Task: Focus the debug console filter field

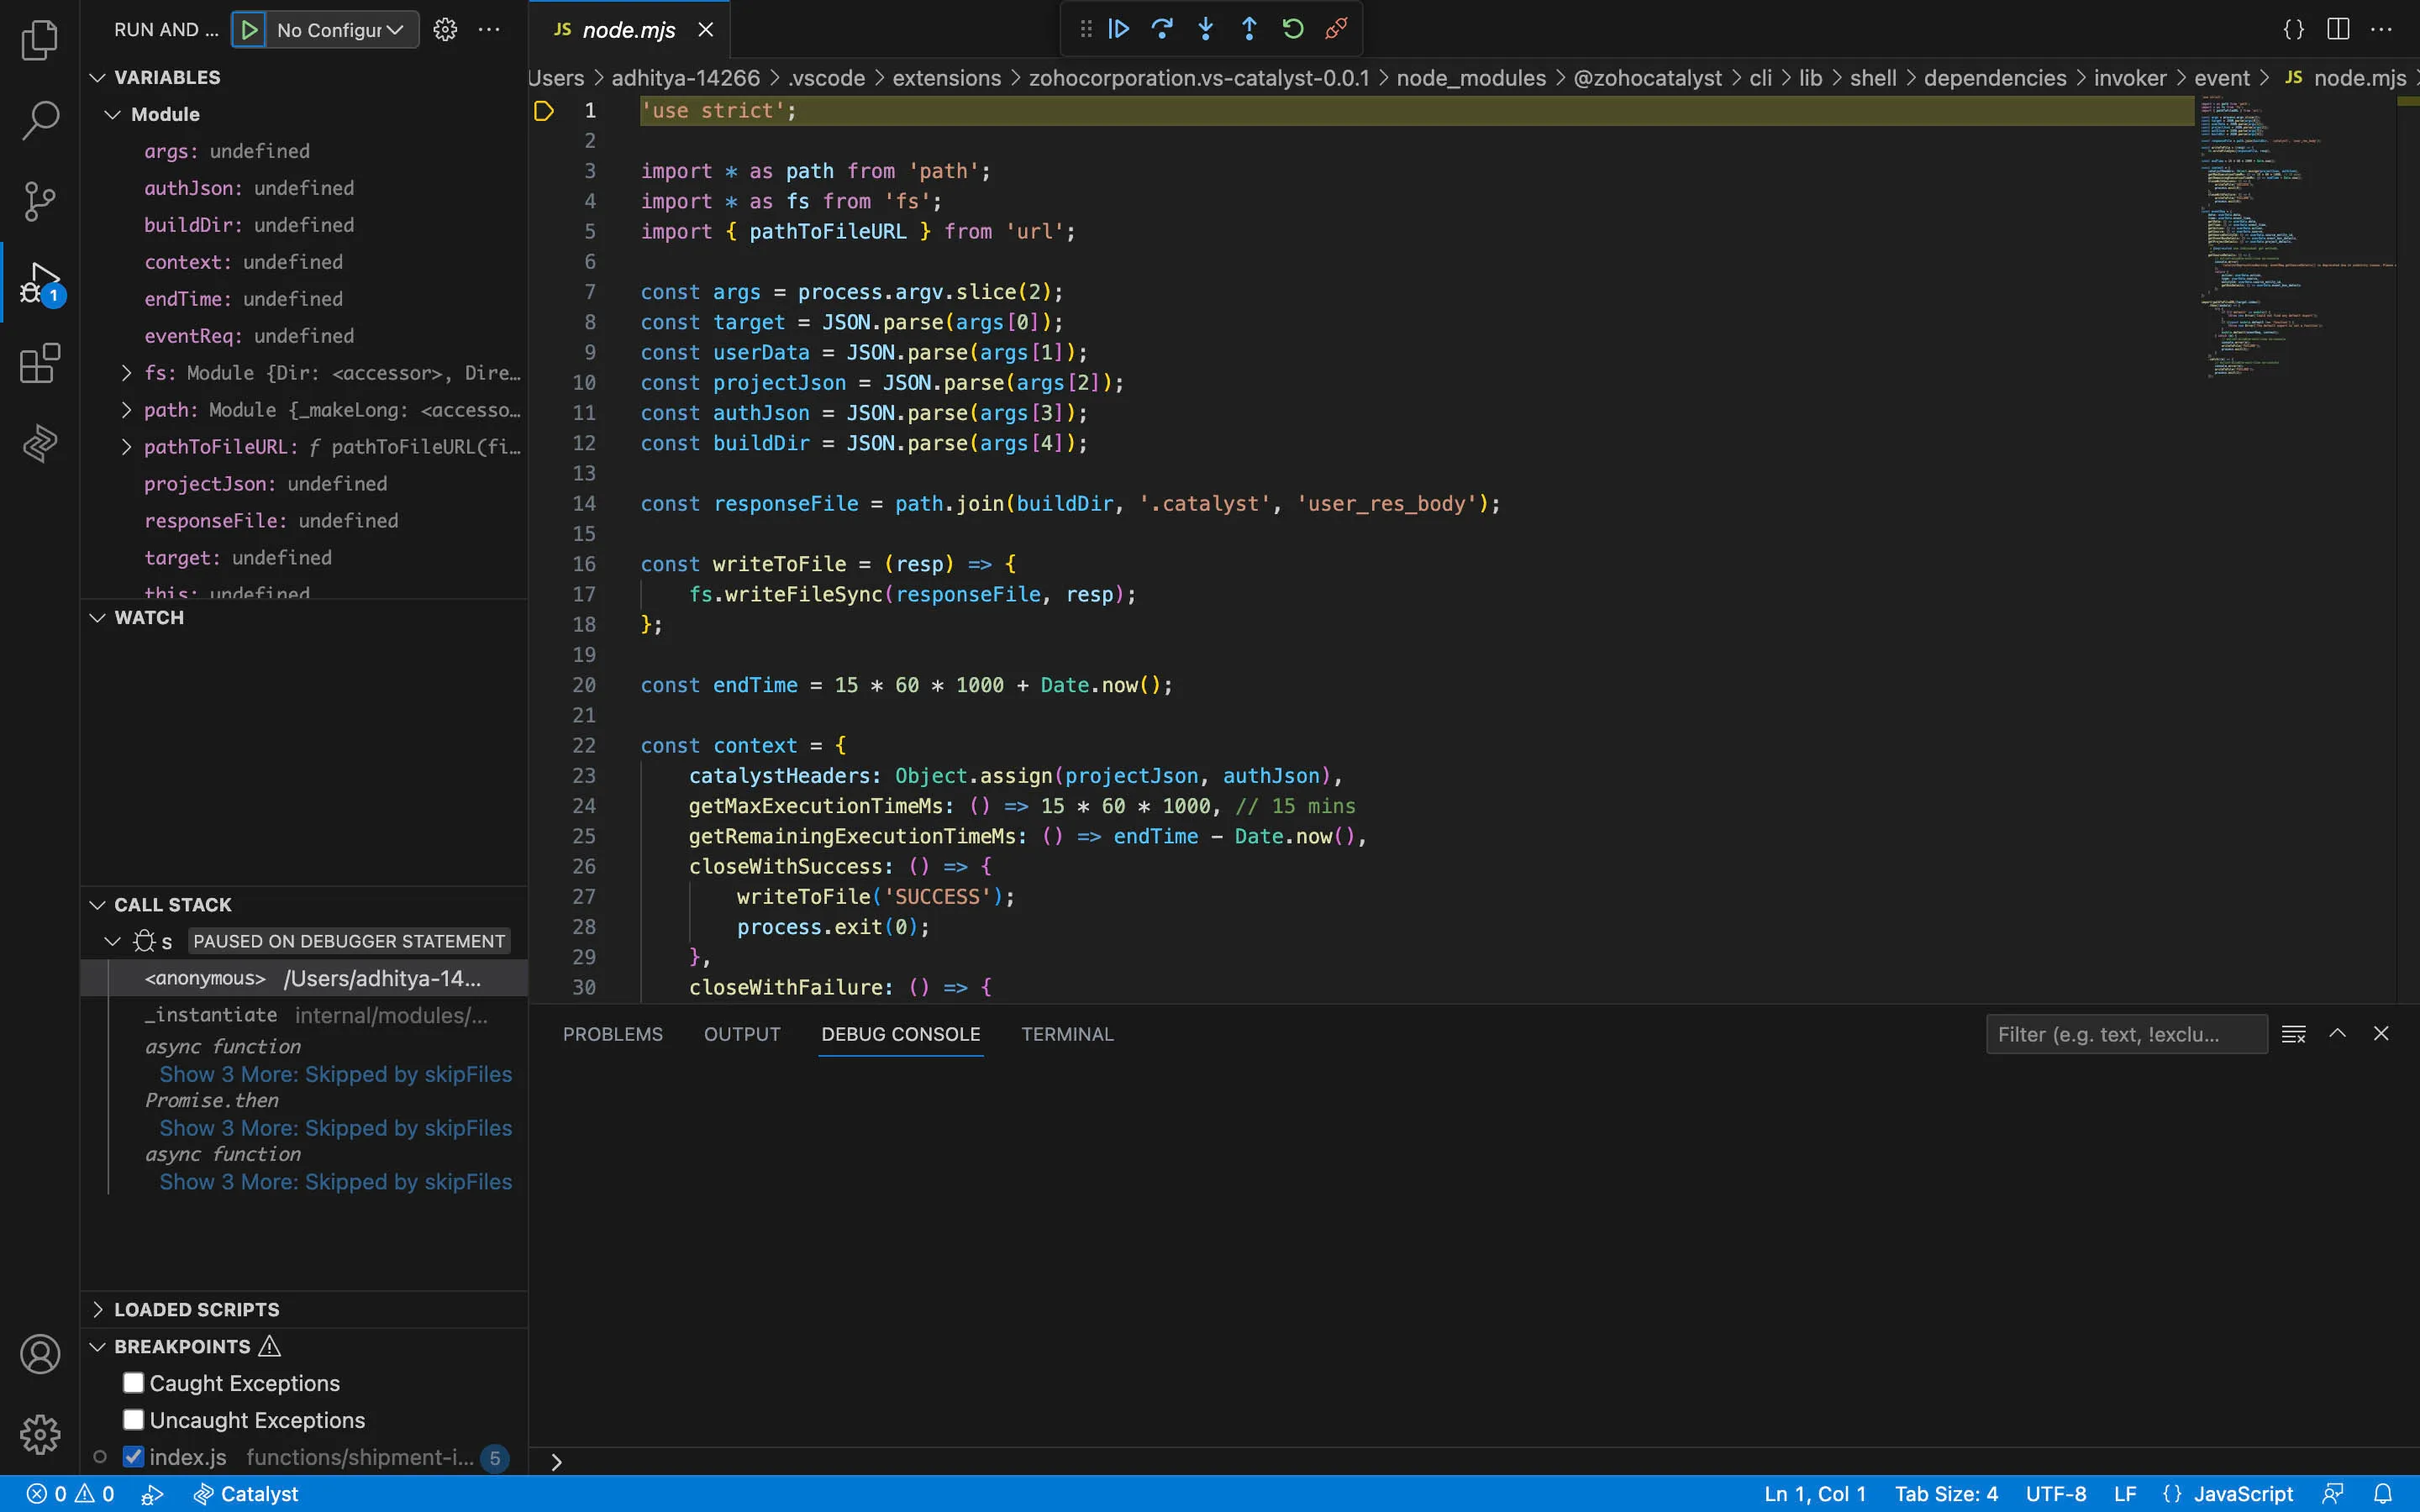Action: 2126,1034
